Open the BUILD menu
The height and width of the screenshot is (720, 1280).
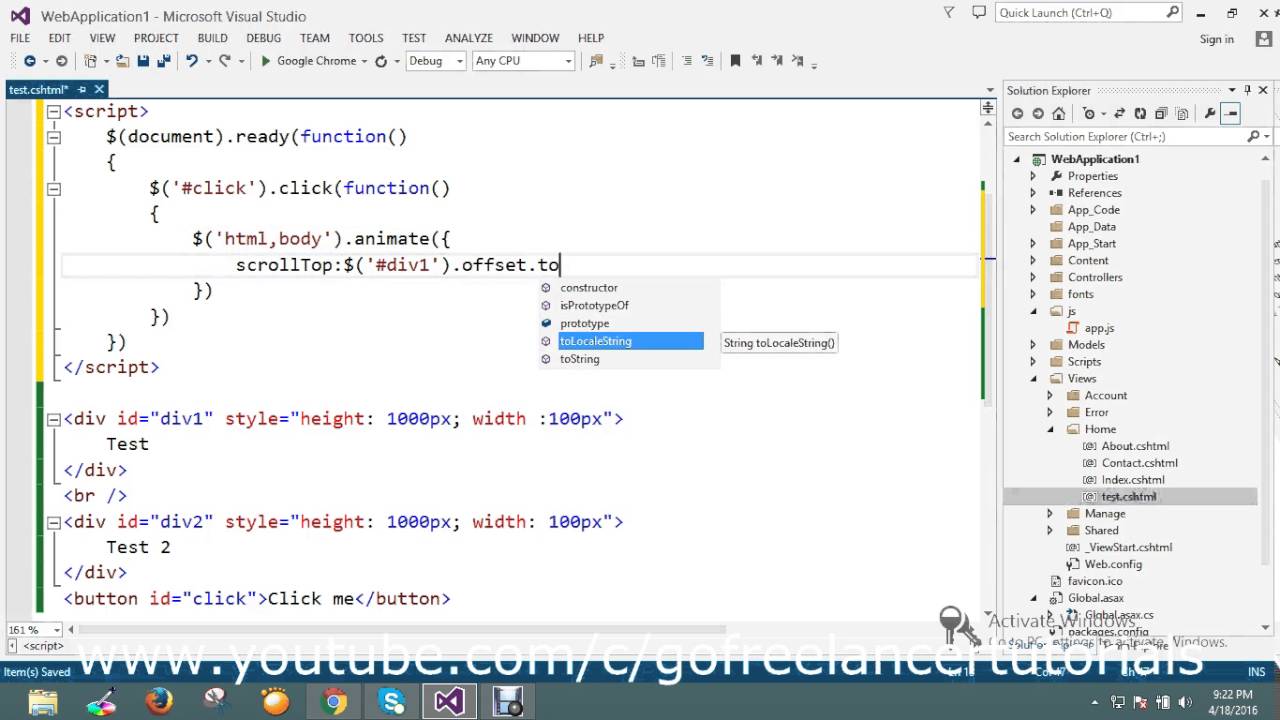tap(212, 38)
